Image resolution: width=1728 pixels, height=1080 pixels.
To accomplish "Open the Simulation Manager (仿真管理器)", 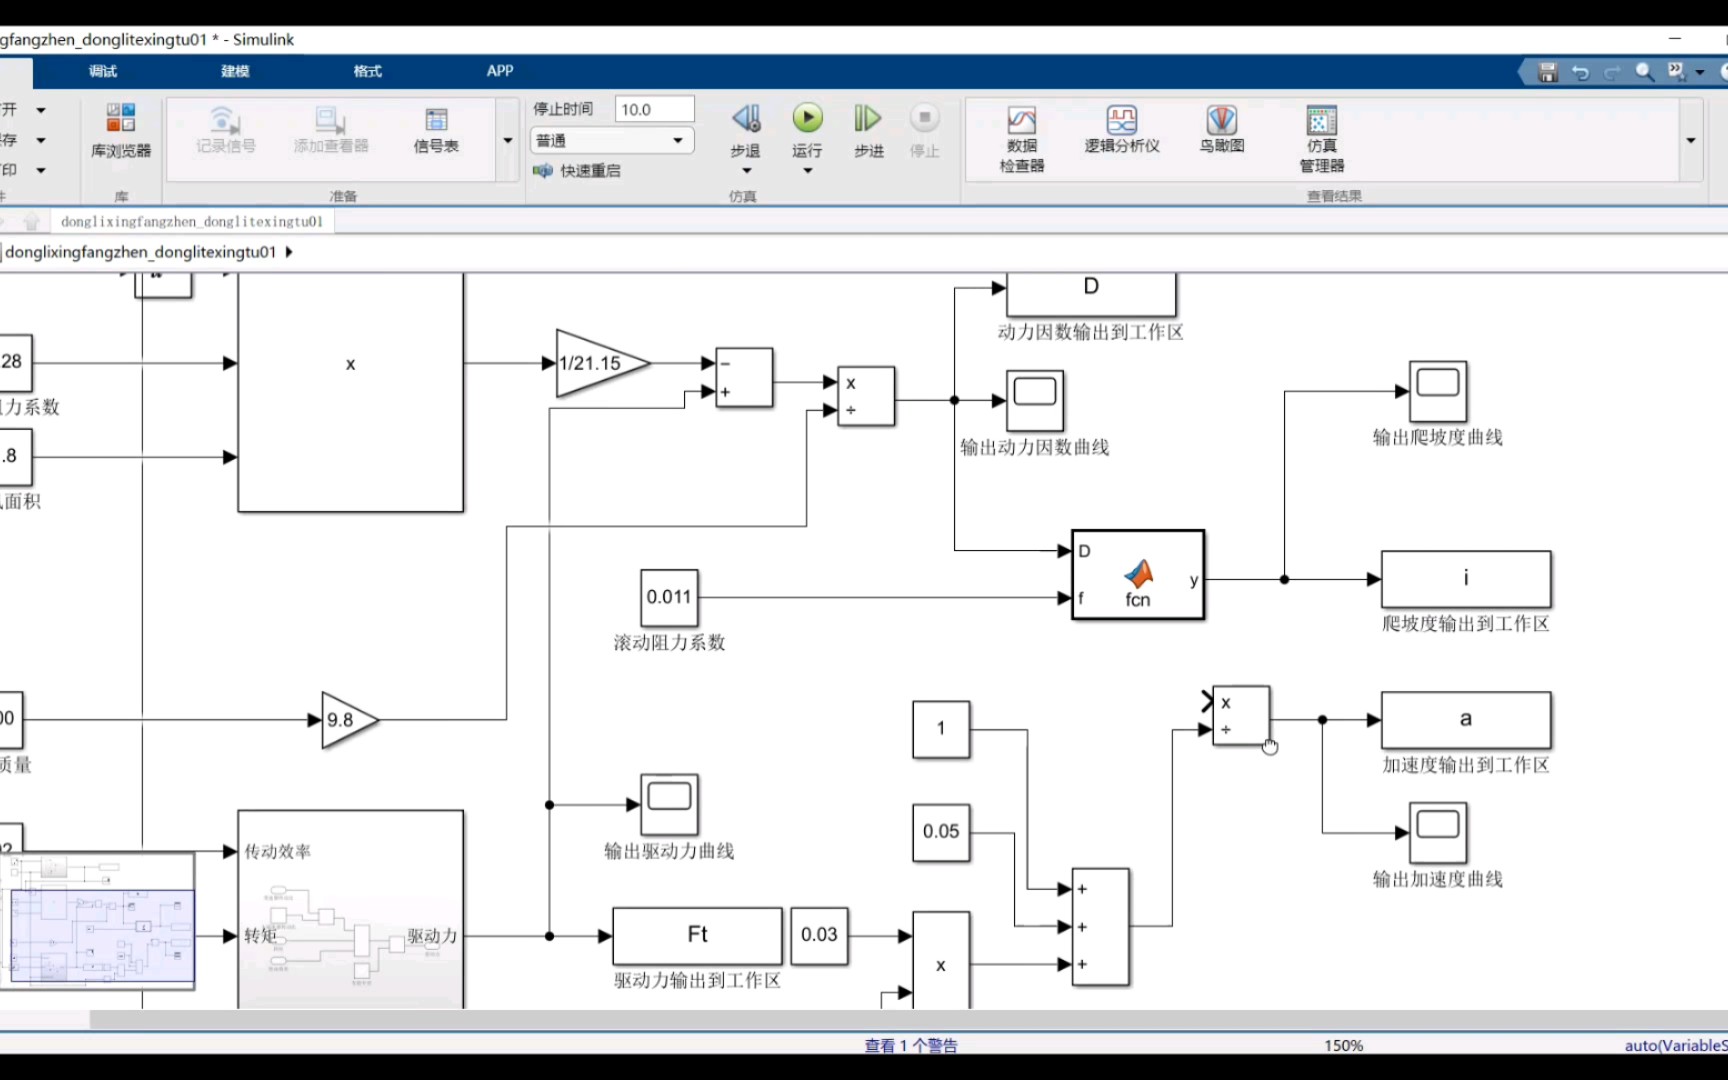I will coord(1321,139).
